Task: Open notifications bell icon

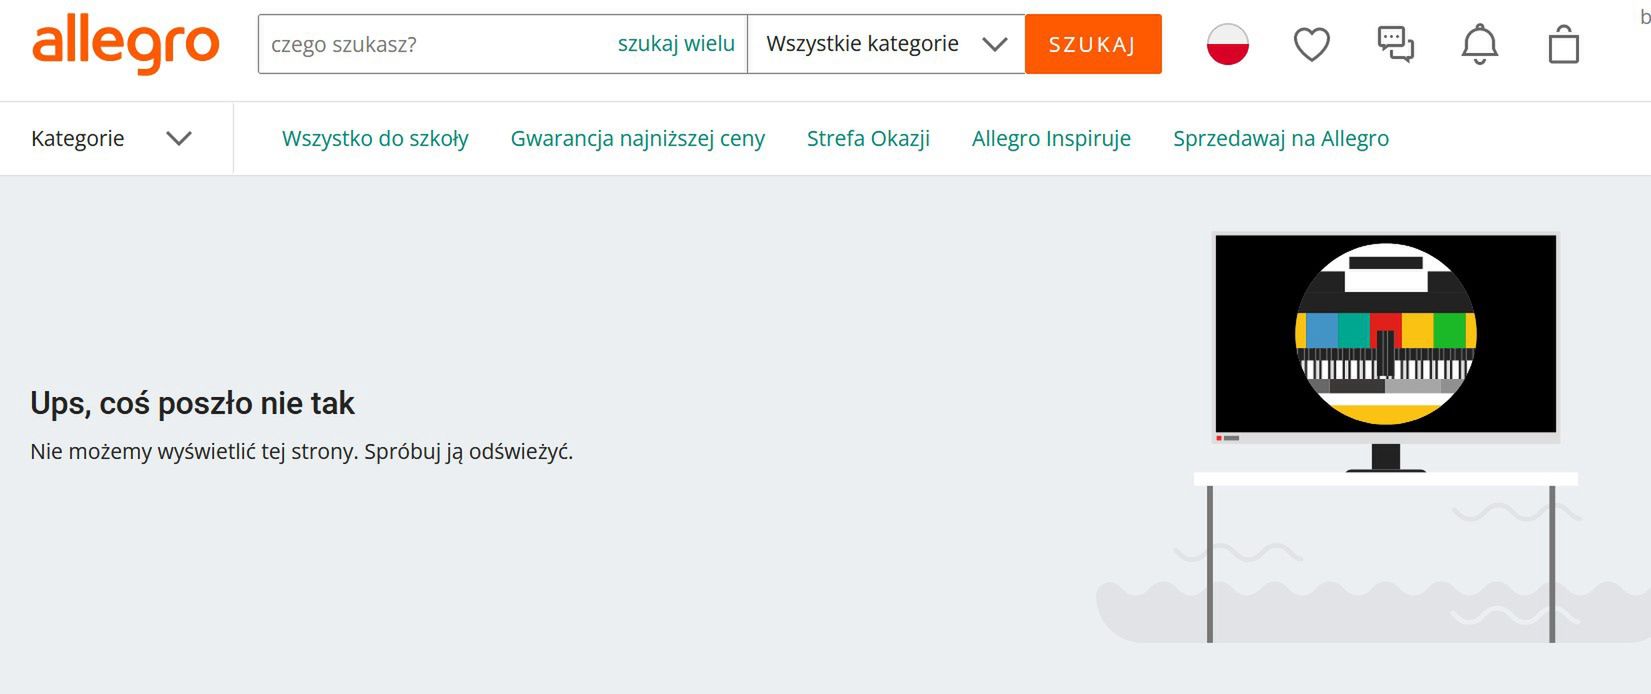Action: 1480,44
